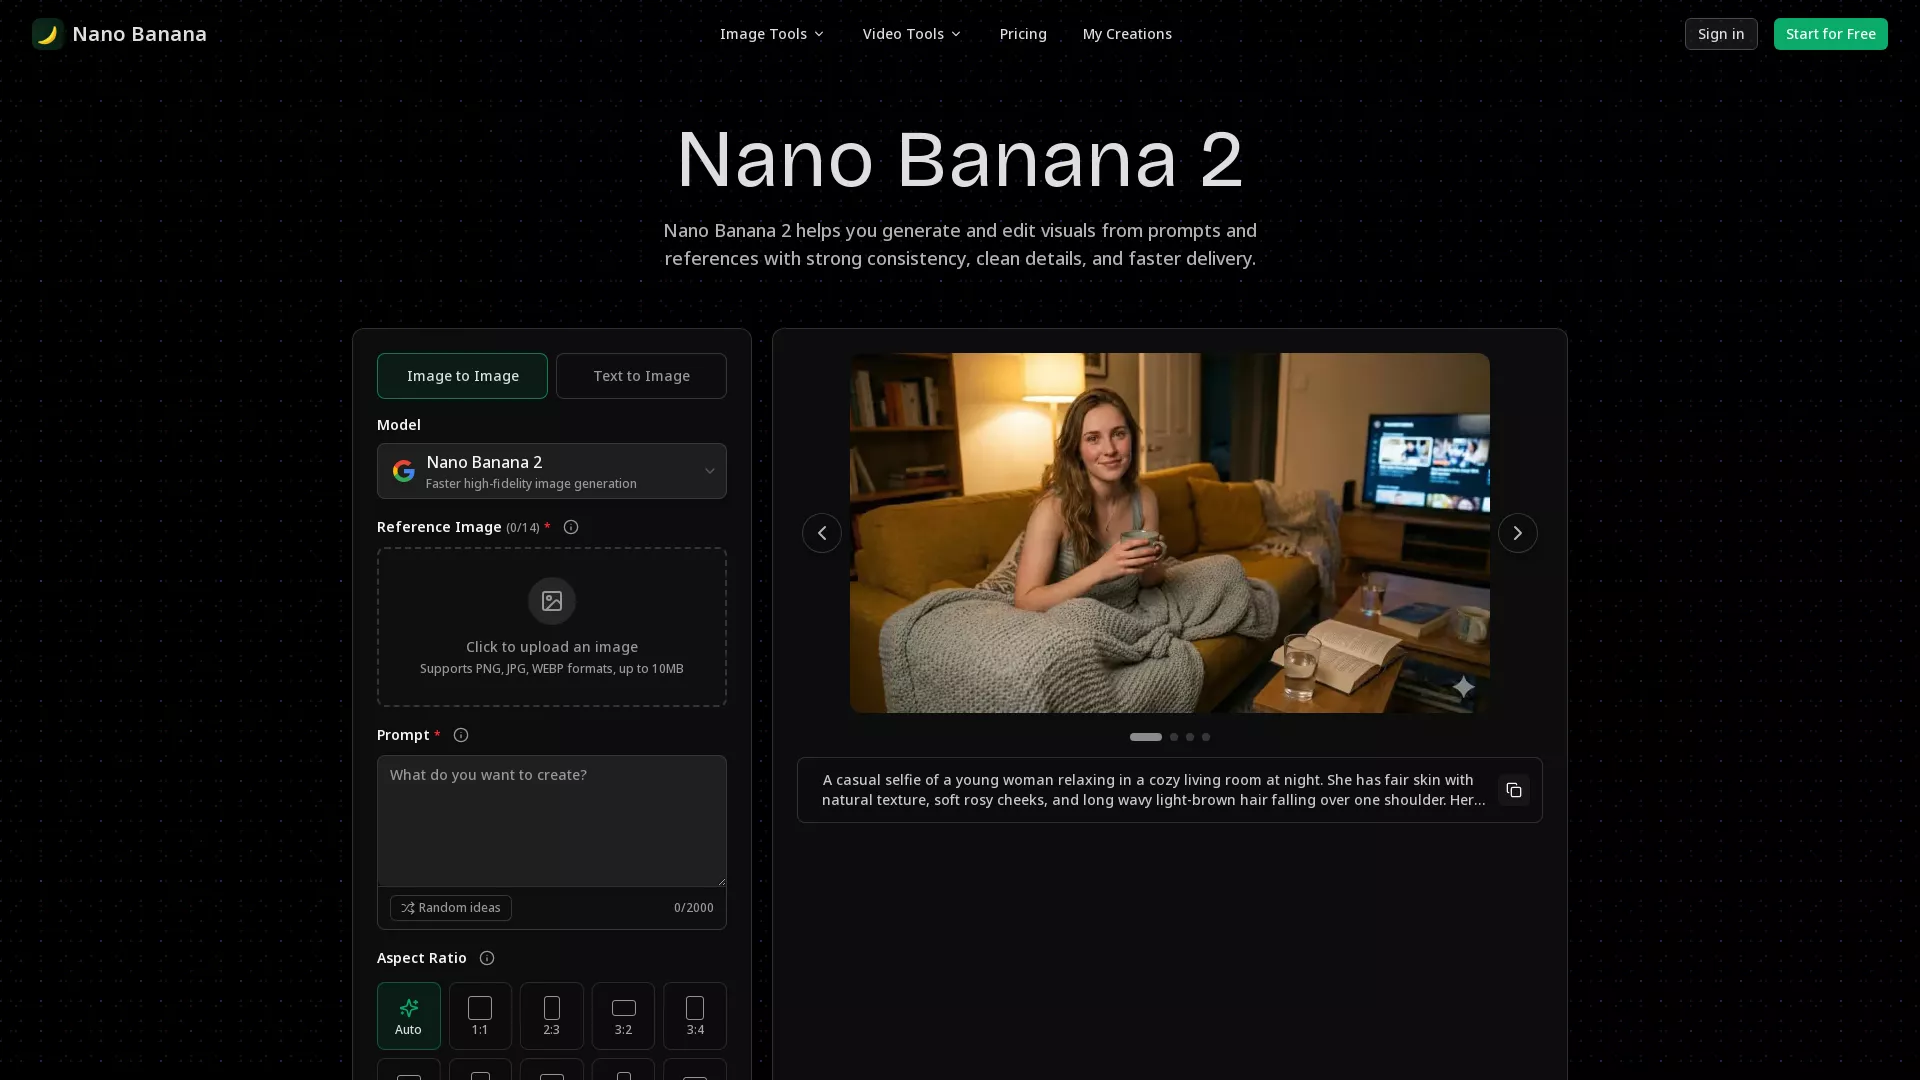1920x1080 pixels.
Task: Click the next image carousel arrow
Action: pos(1518,533)
